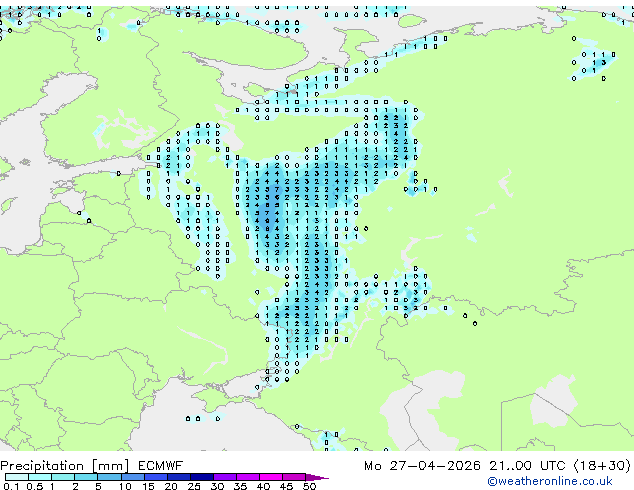Click the 10–15 mm legend color segment
Viewport: 634px width, 490px height.
(133, 477)
